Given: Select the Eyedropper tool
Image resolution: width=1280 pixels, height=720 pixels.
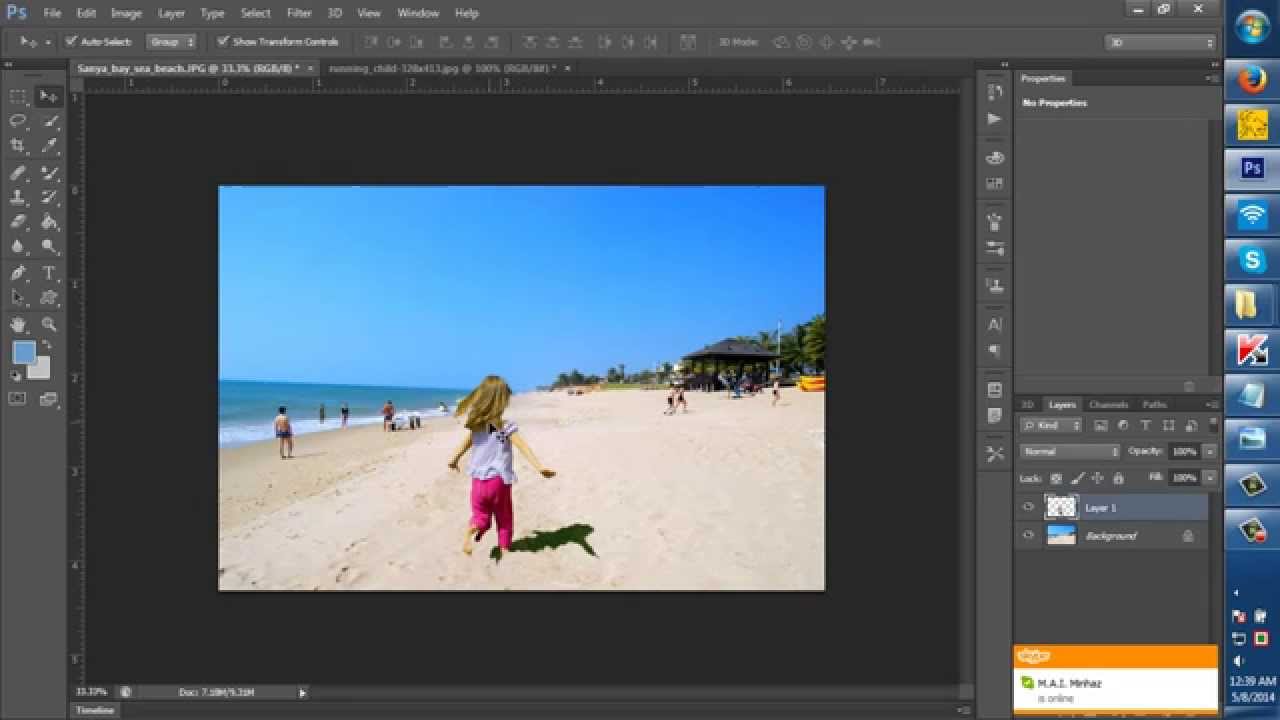Looking at the screenshot, I should (48, 146).
